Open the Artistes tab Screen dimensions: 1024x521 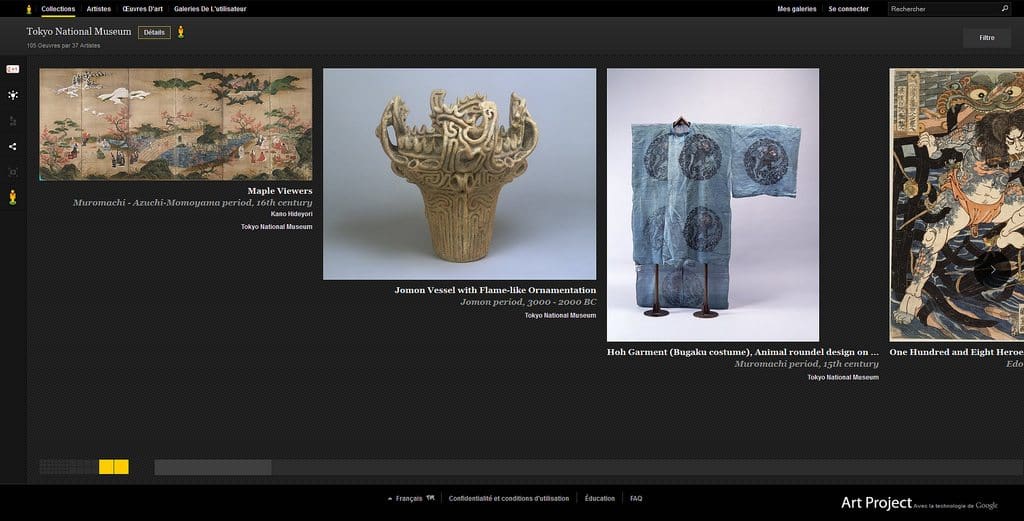[x=99, y=9]
